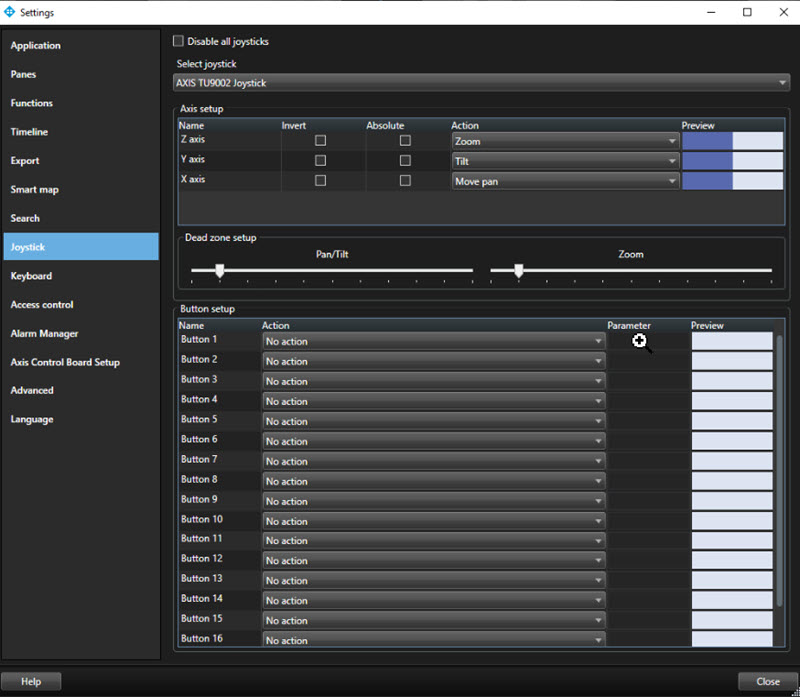Open the Smart map settings tab
Image resolution: width=800 pixels, height=697 pixels.
coord(37,189)
